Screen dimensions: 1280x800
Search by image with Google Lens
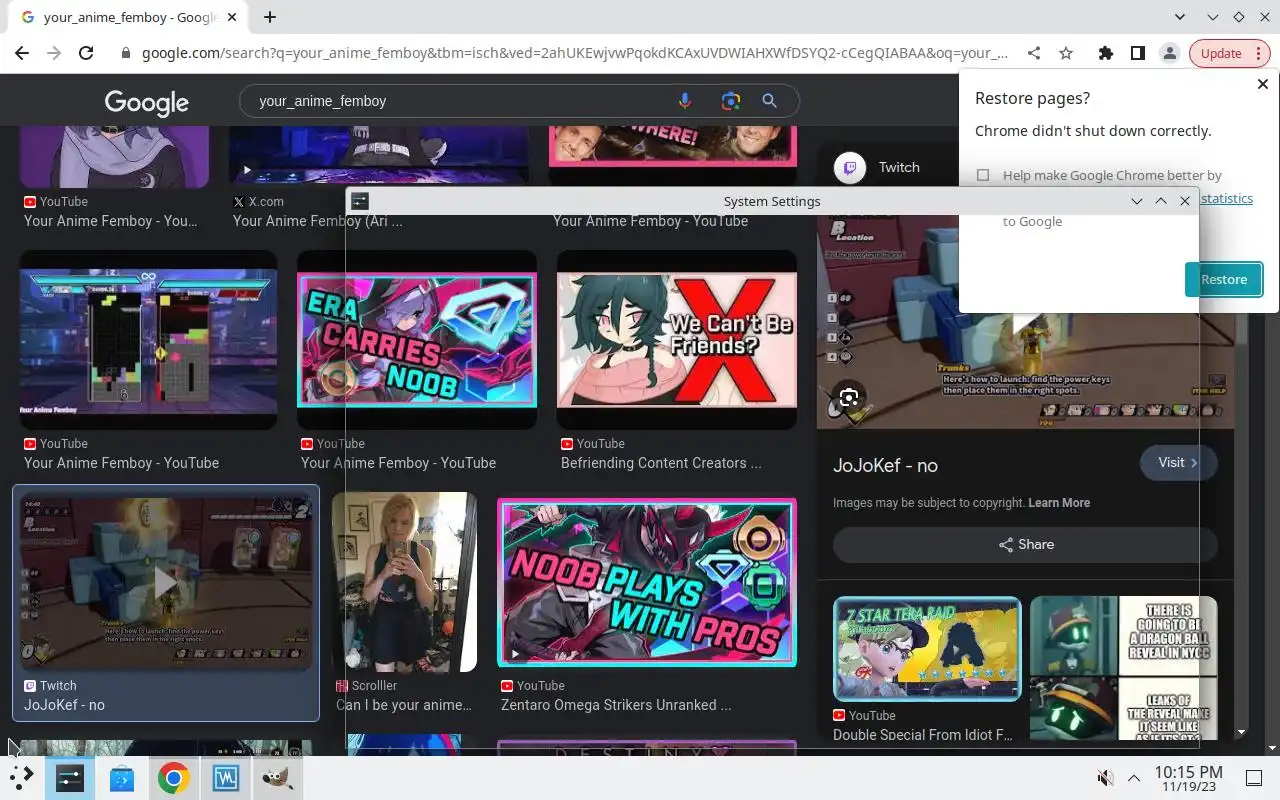[x=730, y=101]
